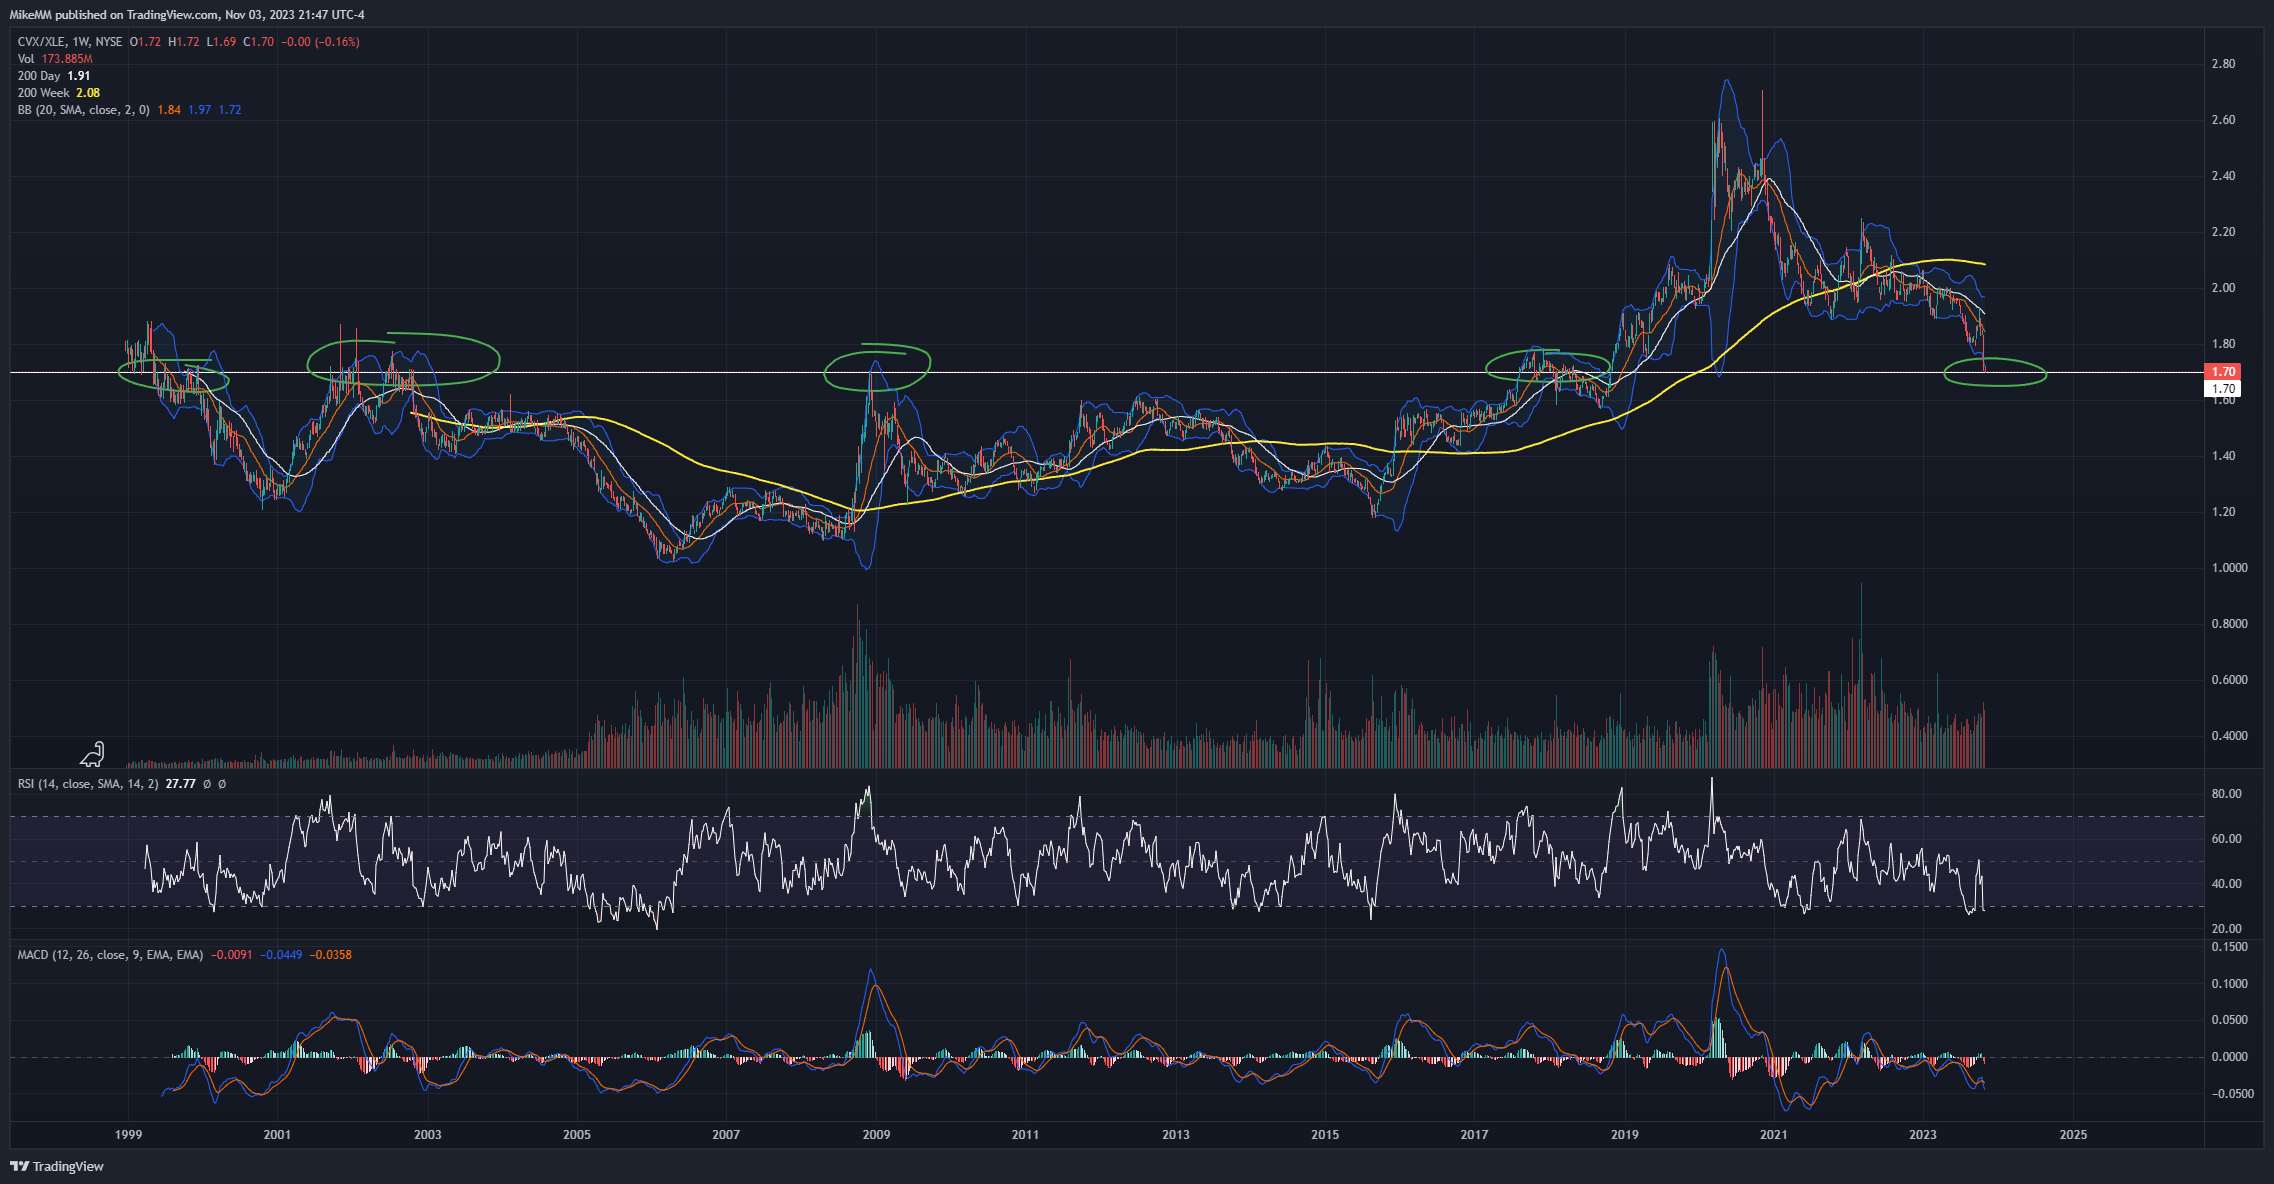The width and height of the screenshot is (2274, 1184).
Task: Click the 2001 label on time axis
Action: 277,1135
